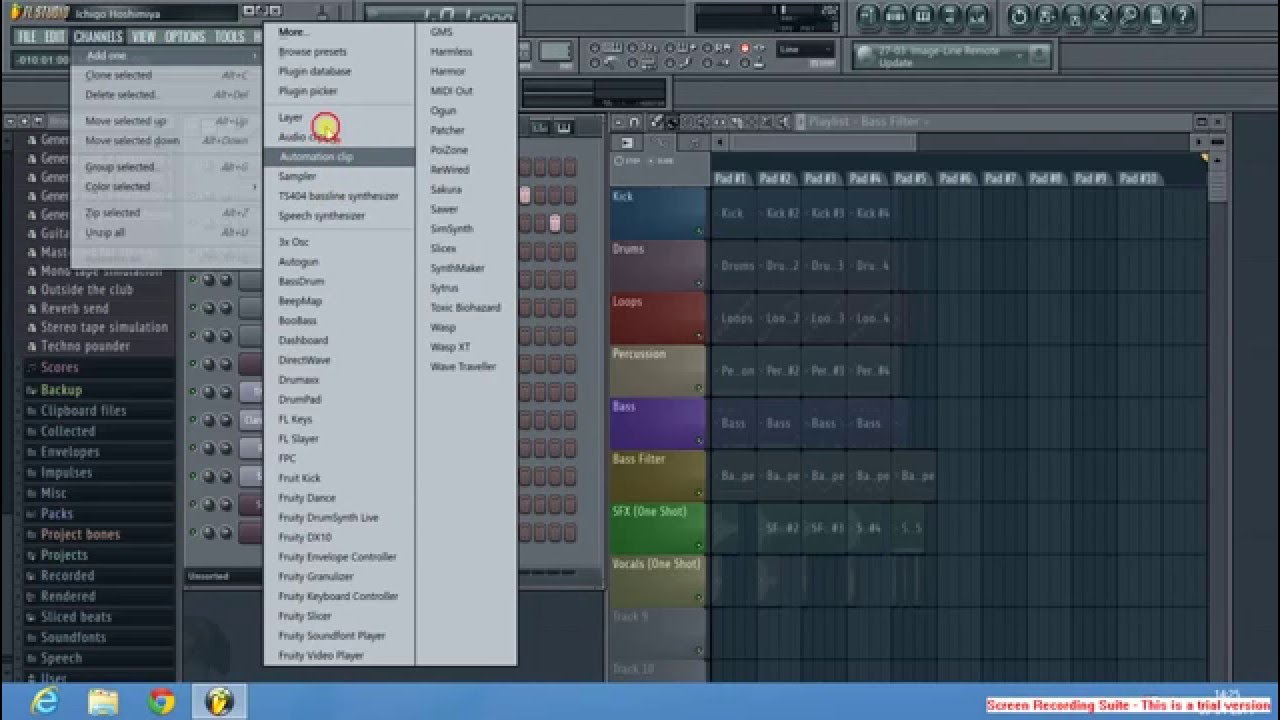Open Google Chrome from taskbar
The height and width of the screenshot is (720, 1280).
(x=161, y=702)
